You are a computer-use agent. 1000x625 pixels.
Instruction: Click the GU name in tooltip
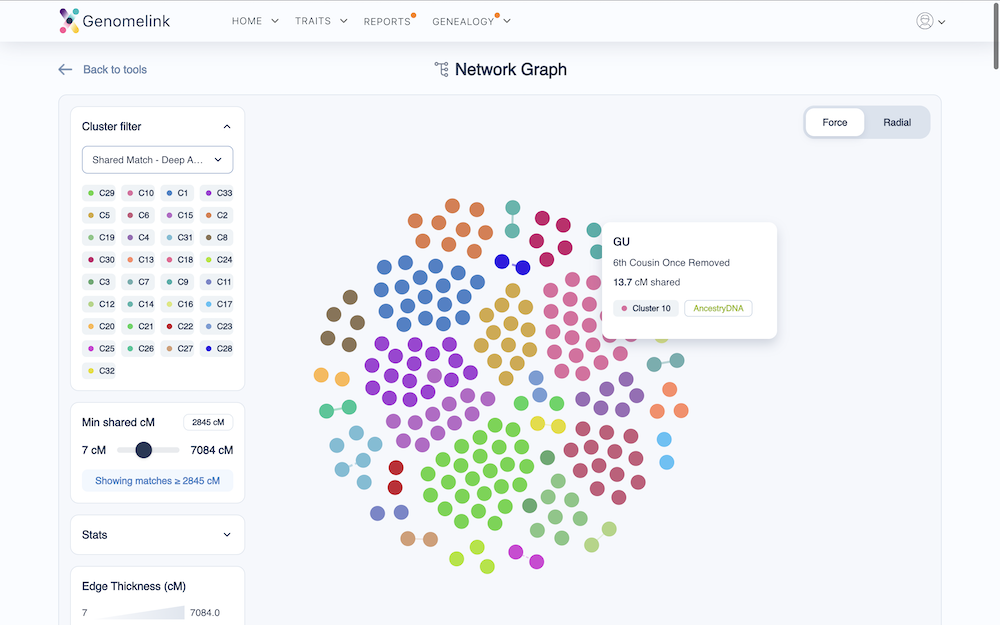pyautogui.click(x=621, y=242)
